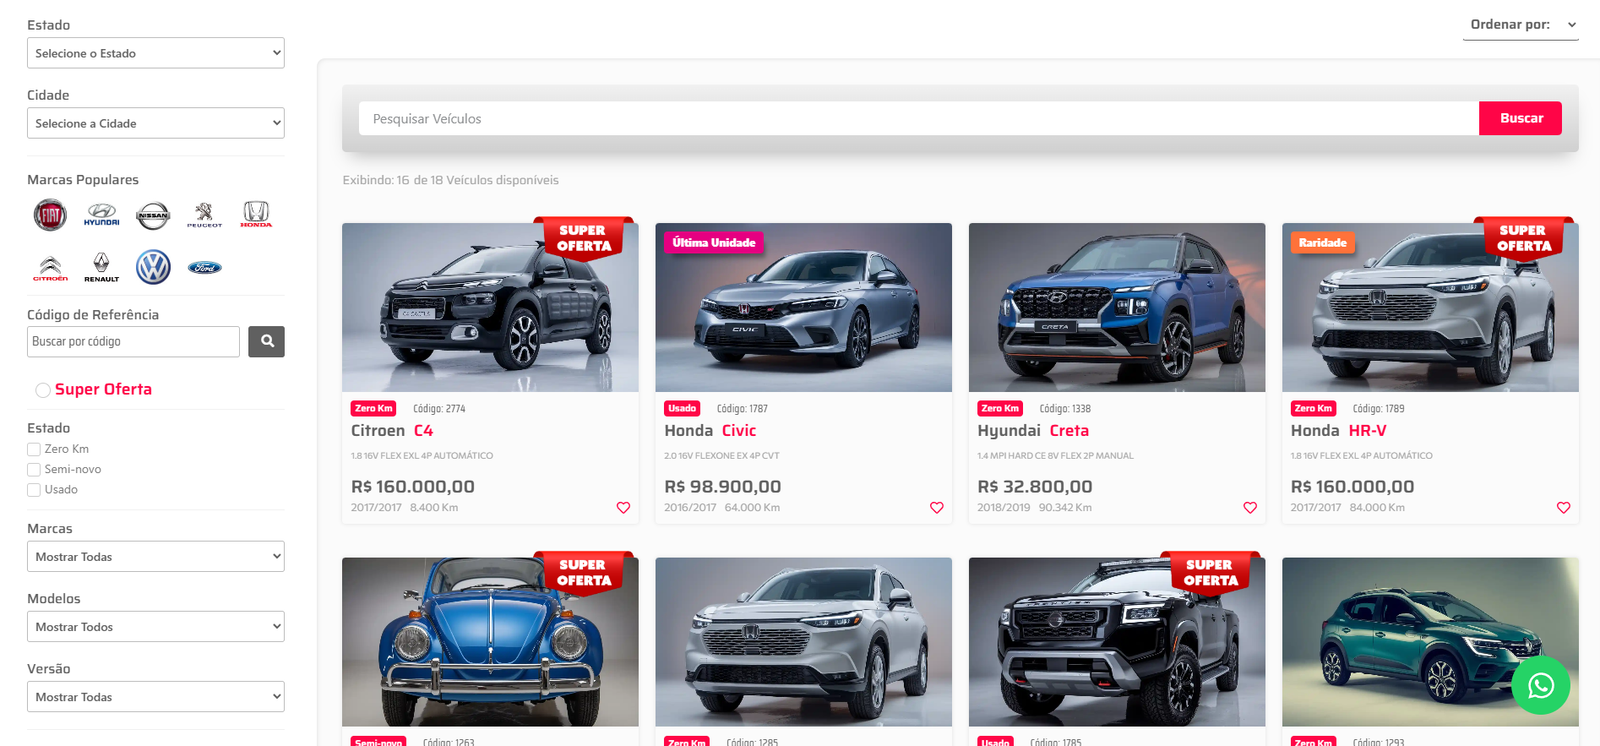This screenshot has width=1600, height=746.
Task: Open the Ordenar por sort menu
Action: [x=1521, y=25]
